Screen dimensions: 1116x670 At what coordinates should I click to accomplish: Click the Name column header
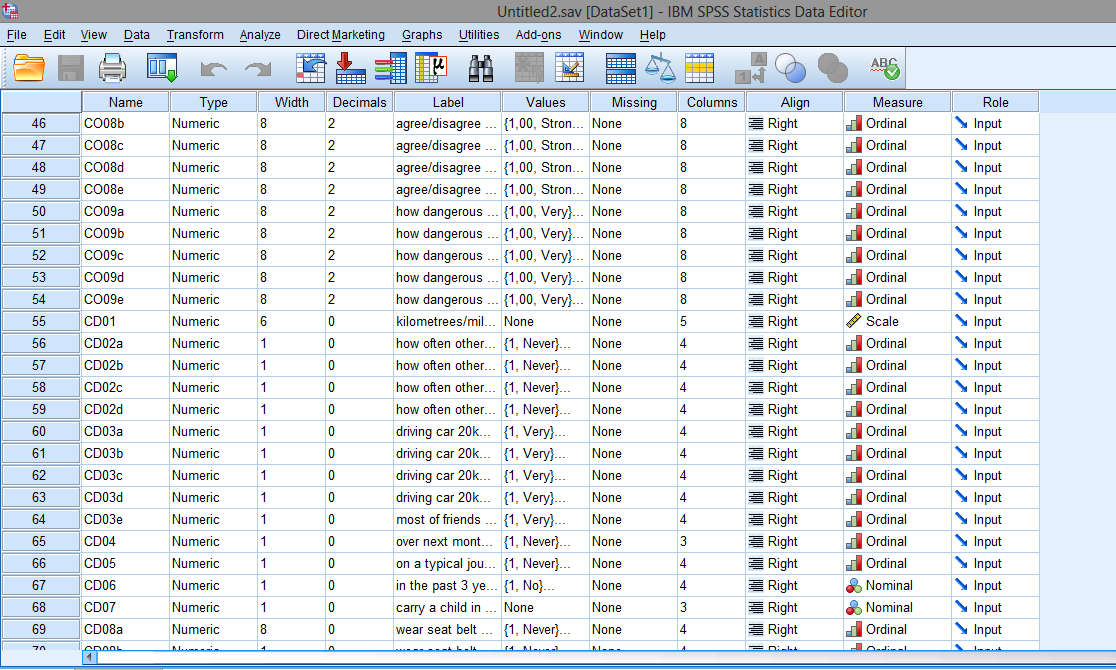pos(125,102)
